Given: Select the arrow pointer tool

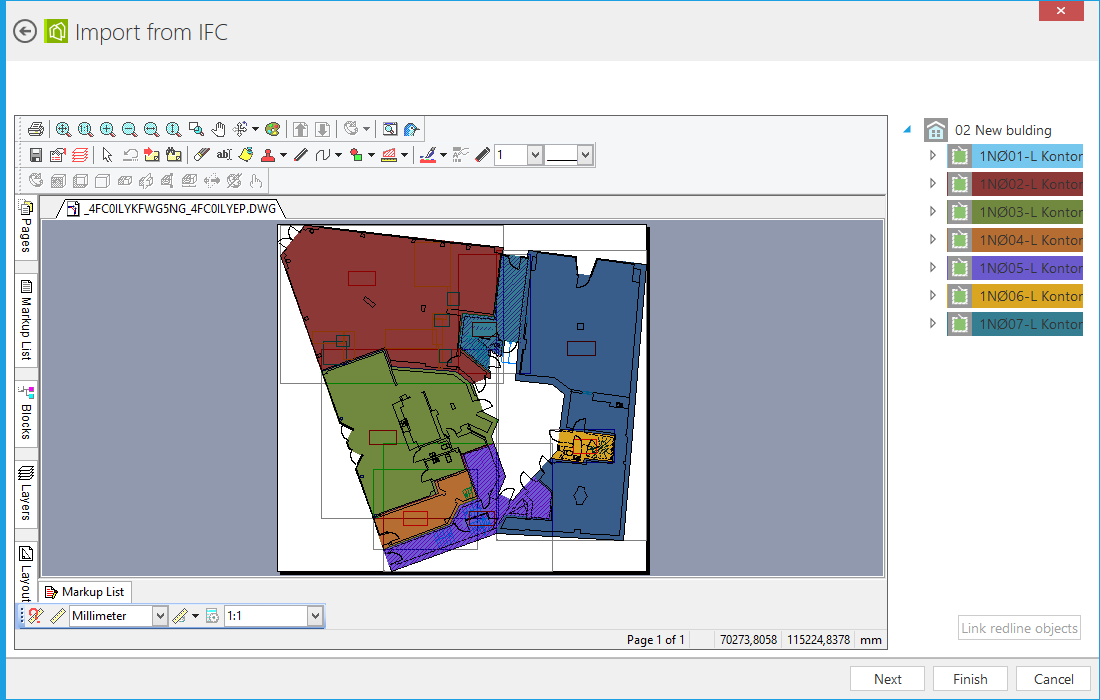Looking at the screenshot, I should [107, 155].
